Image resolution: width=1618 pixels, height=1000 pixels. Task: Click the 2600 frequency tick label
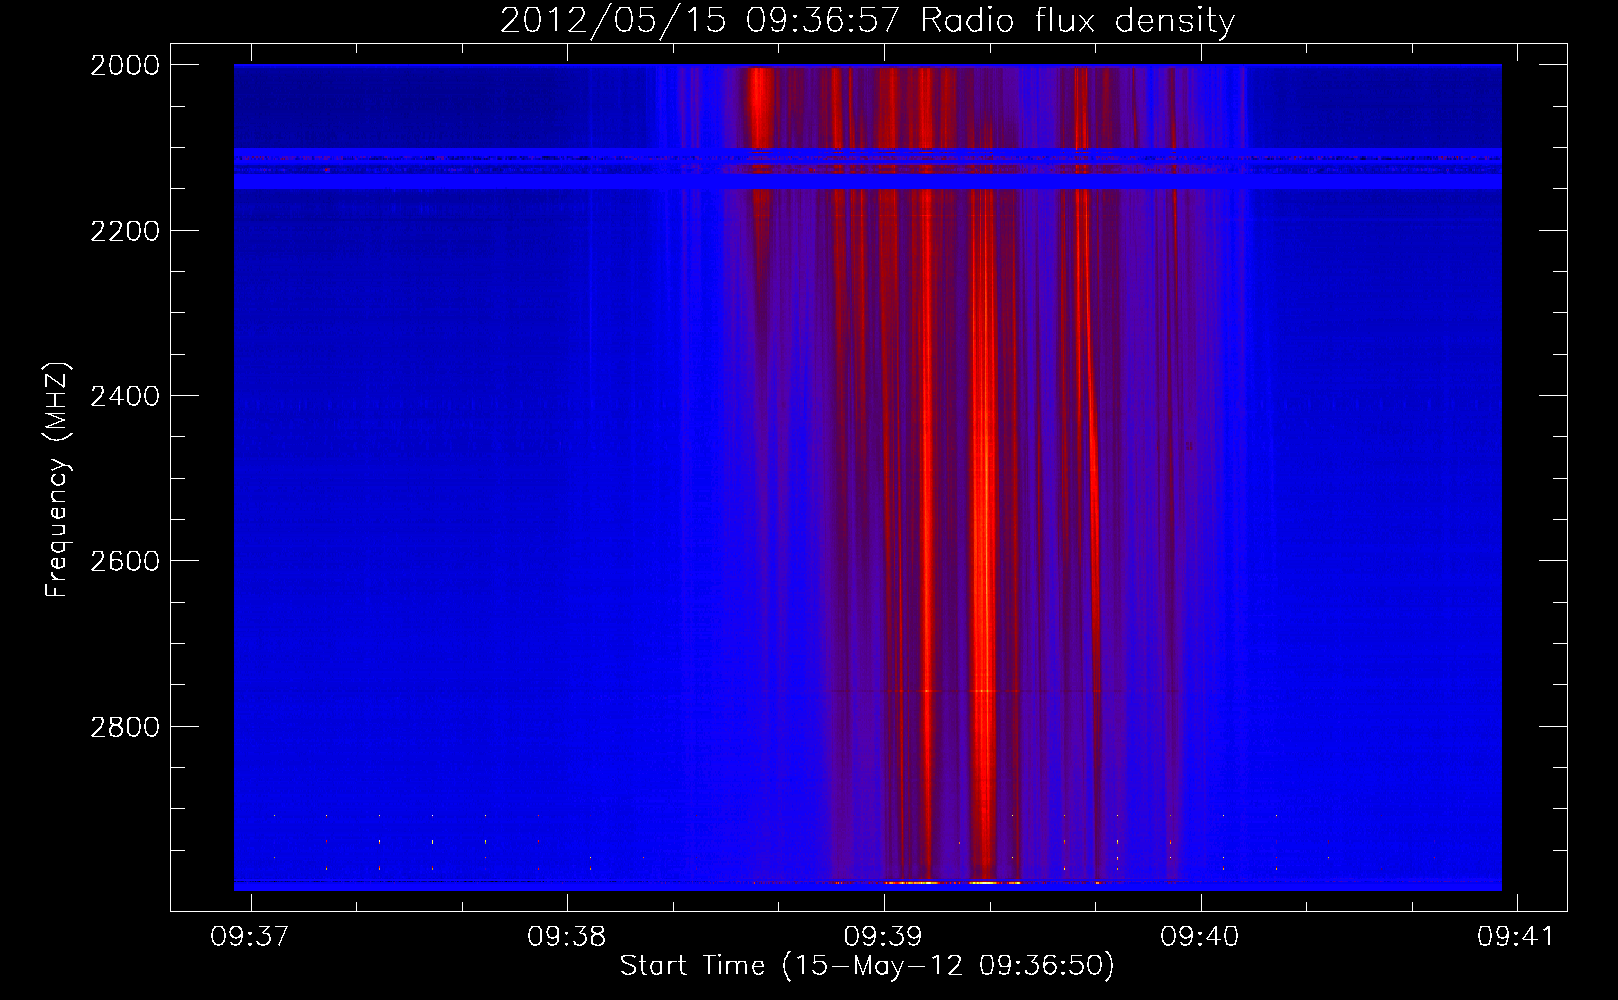[x=125, y=561]
